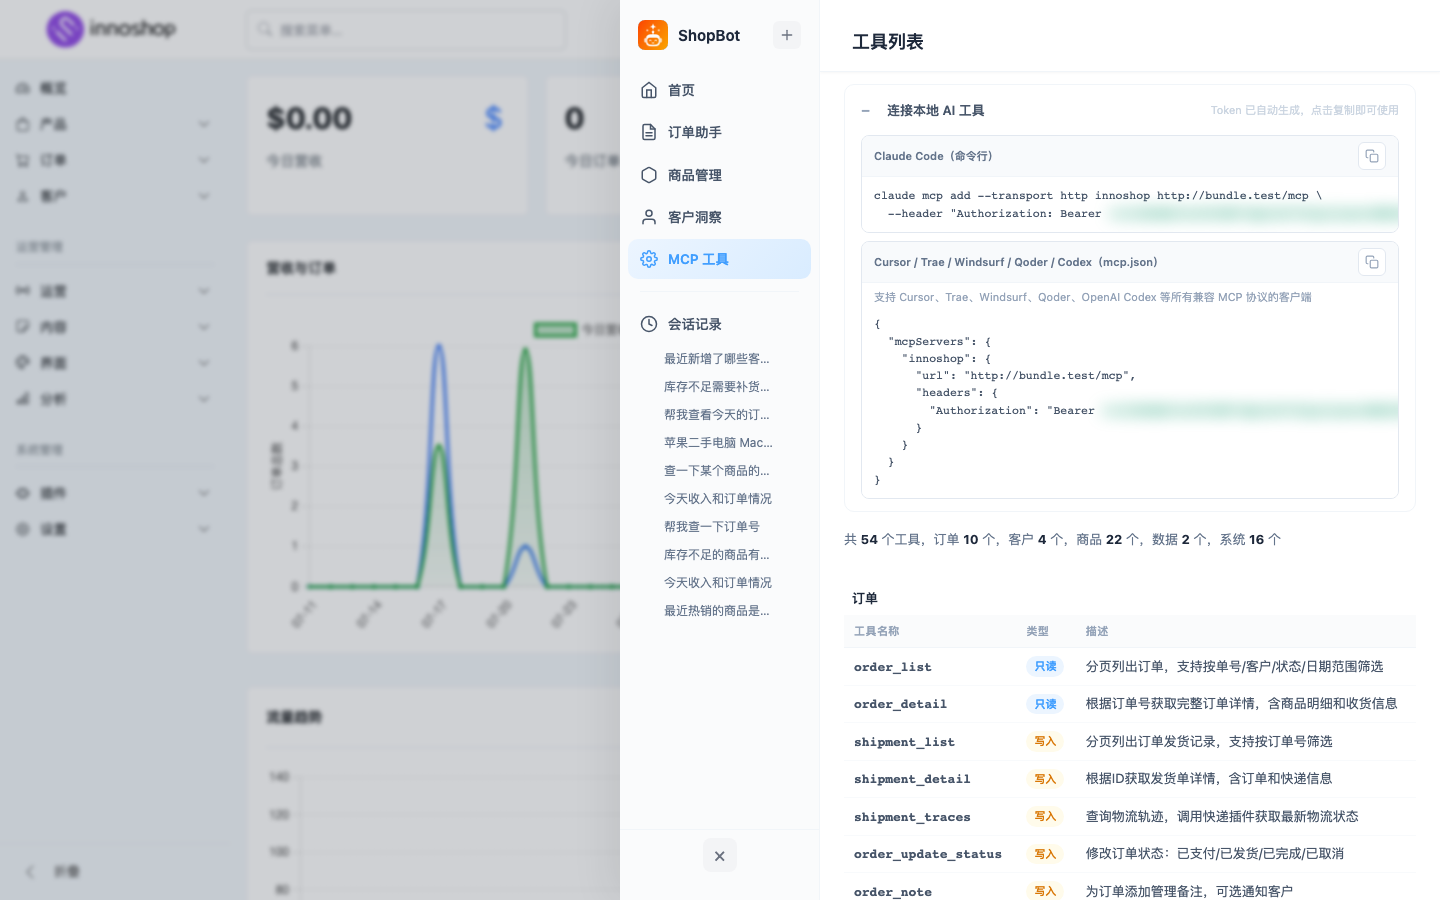The width and height of the screenshot is (1440, 900).
Task: Click the 描述 column header
Action: tap(1098, 632)
